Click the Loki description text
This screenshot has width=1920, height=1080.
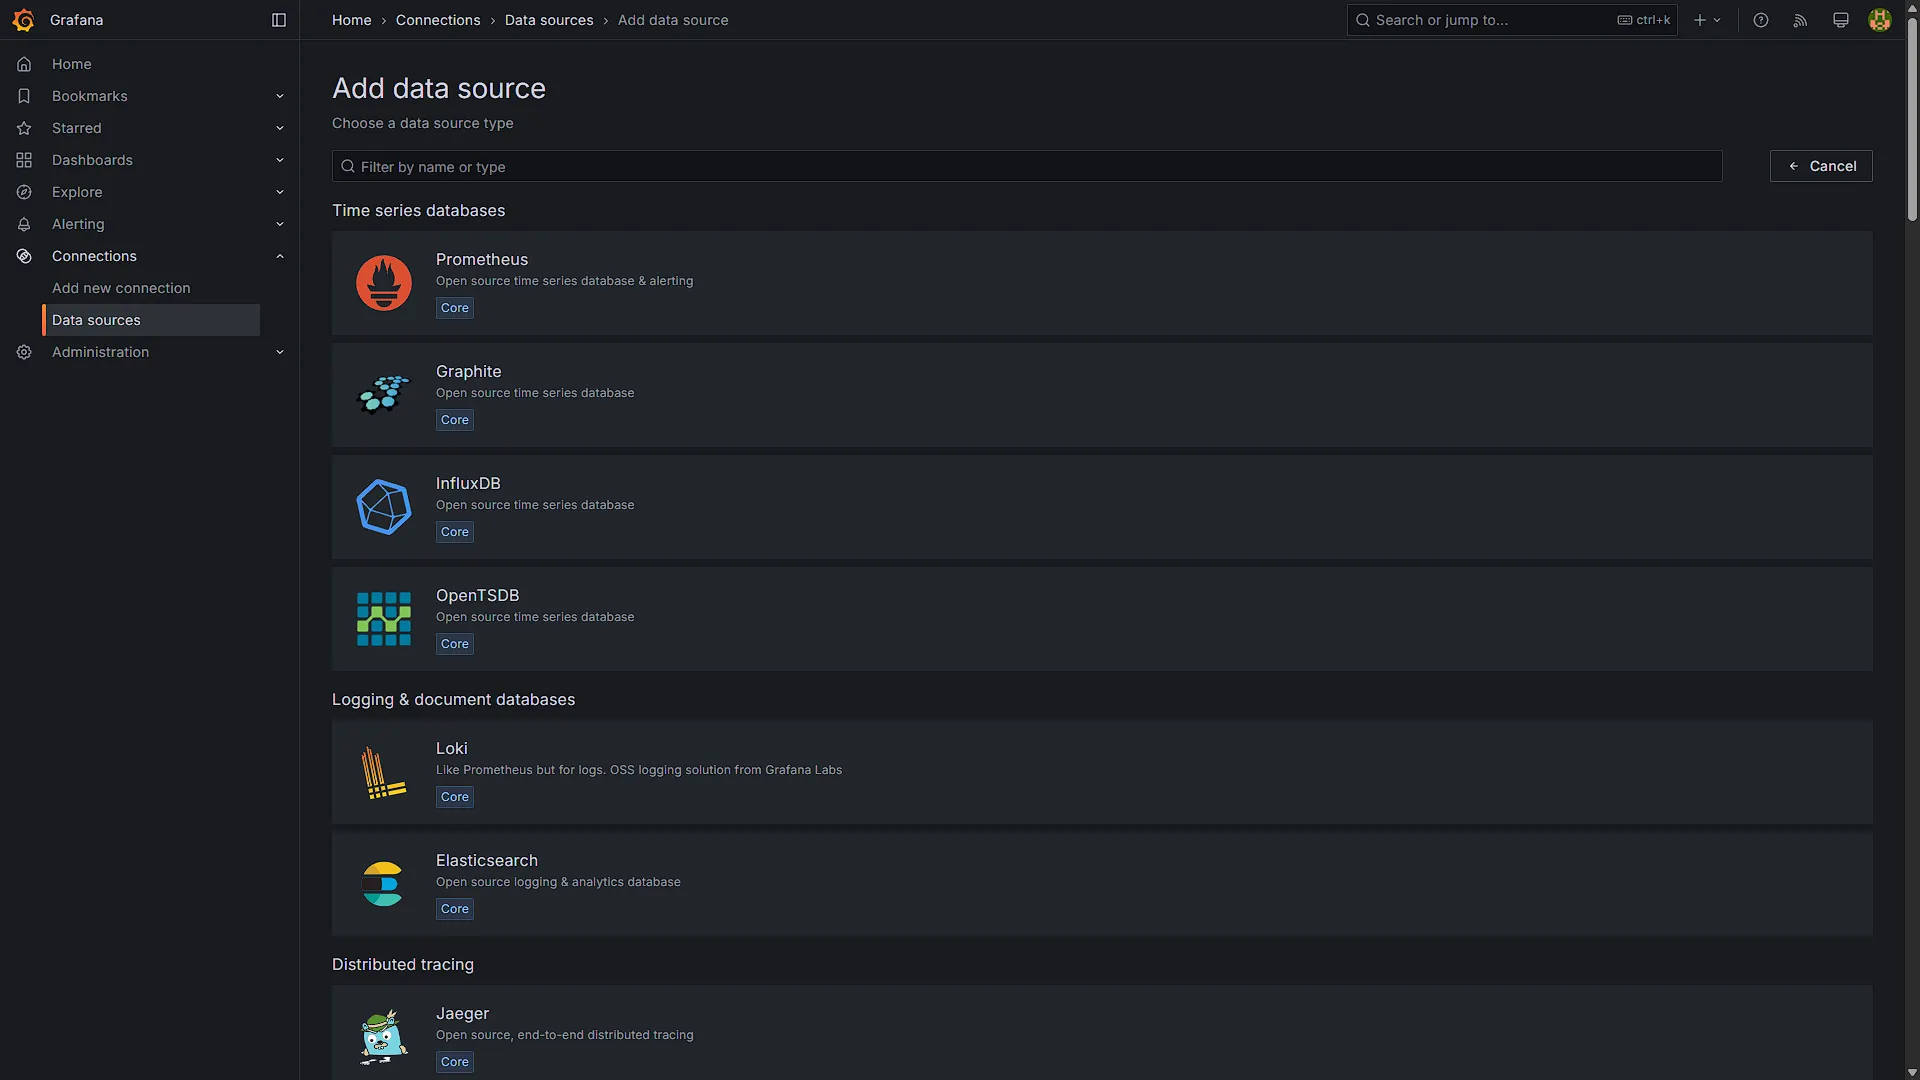pyautogui.click(x=639, y=770)
